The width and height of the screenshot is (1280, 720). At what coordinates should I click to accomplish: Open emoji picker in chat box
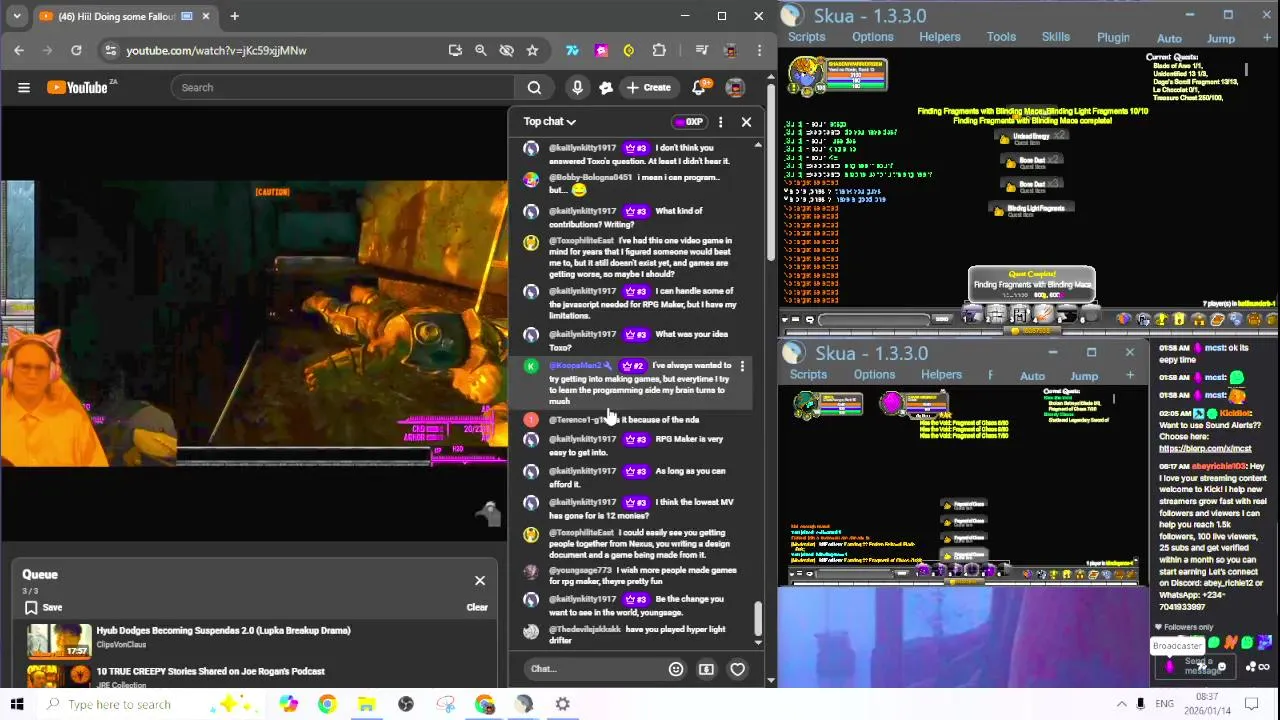[676, 669]
